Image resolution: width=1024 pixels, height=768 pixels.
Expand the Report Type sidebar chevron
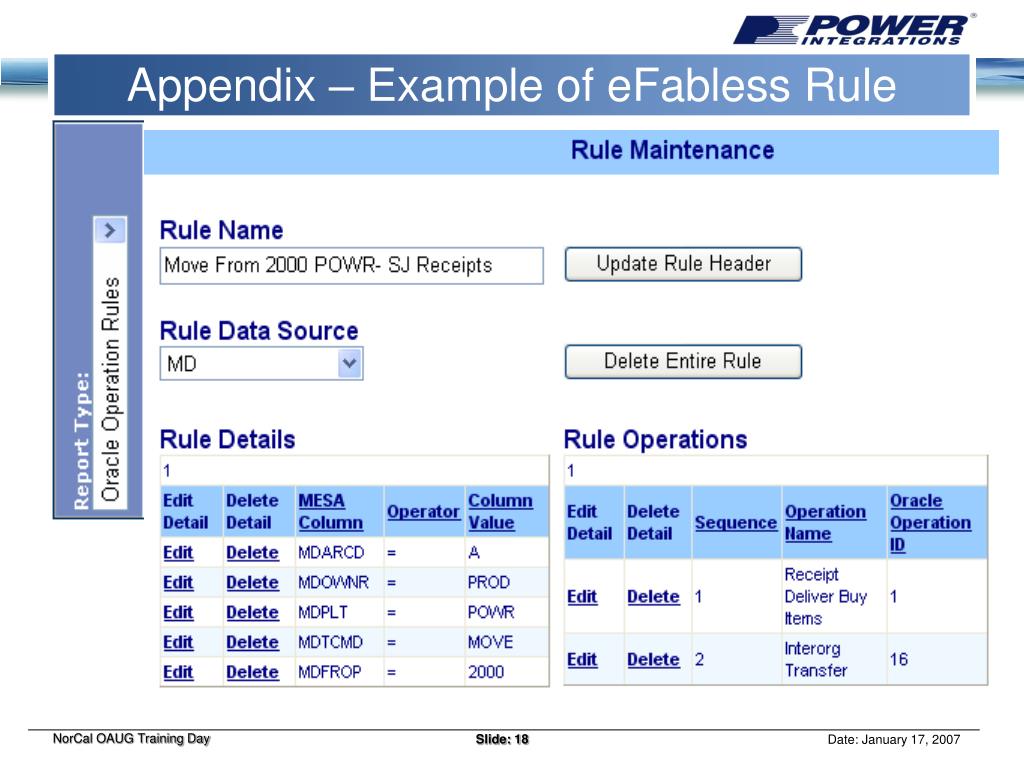click(110, 230)
